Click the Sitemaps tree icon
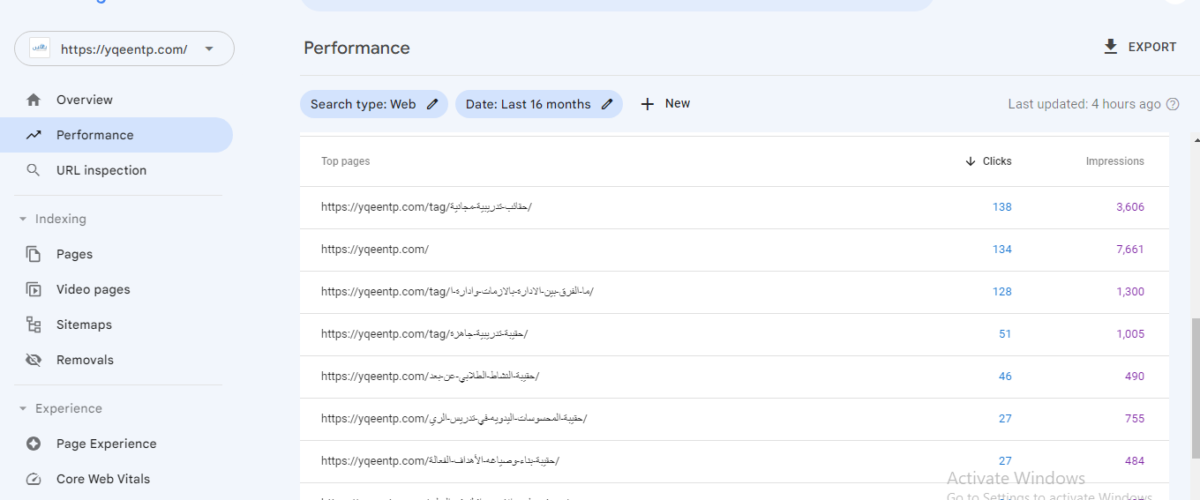 [x=34, y=325]
